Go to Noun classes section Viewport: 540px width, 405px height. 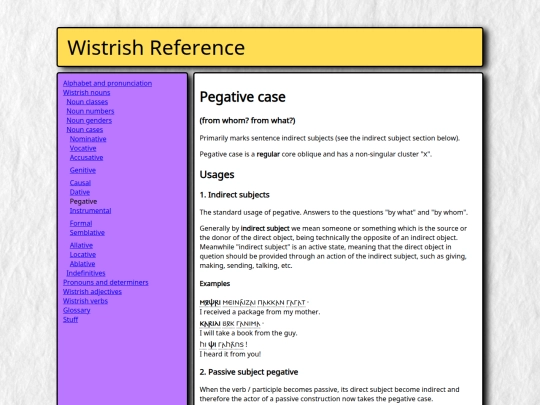(x=87, y=102)
